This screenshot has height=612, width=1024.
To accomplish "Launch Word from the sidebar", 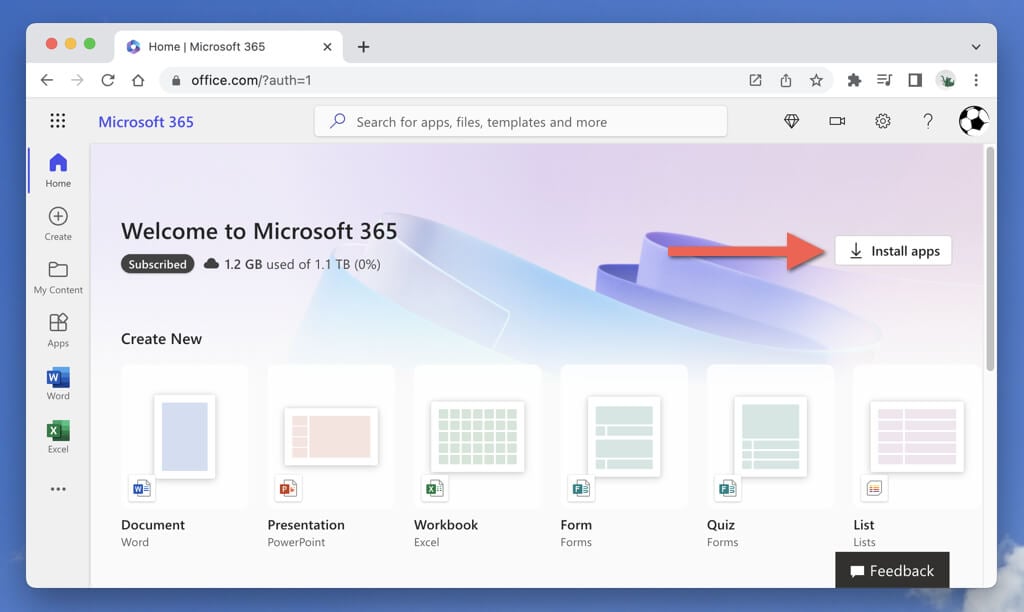I will click(58, 383).
